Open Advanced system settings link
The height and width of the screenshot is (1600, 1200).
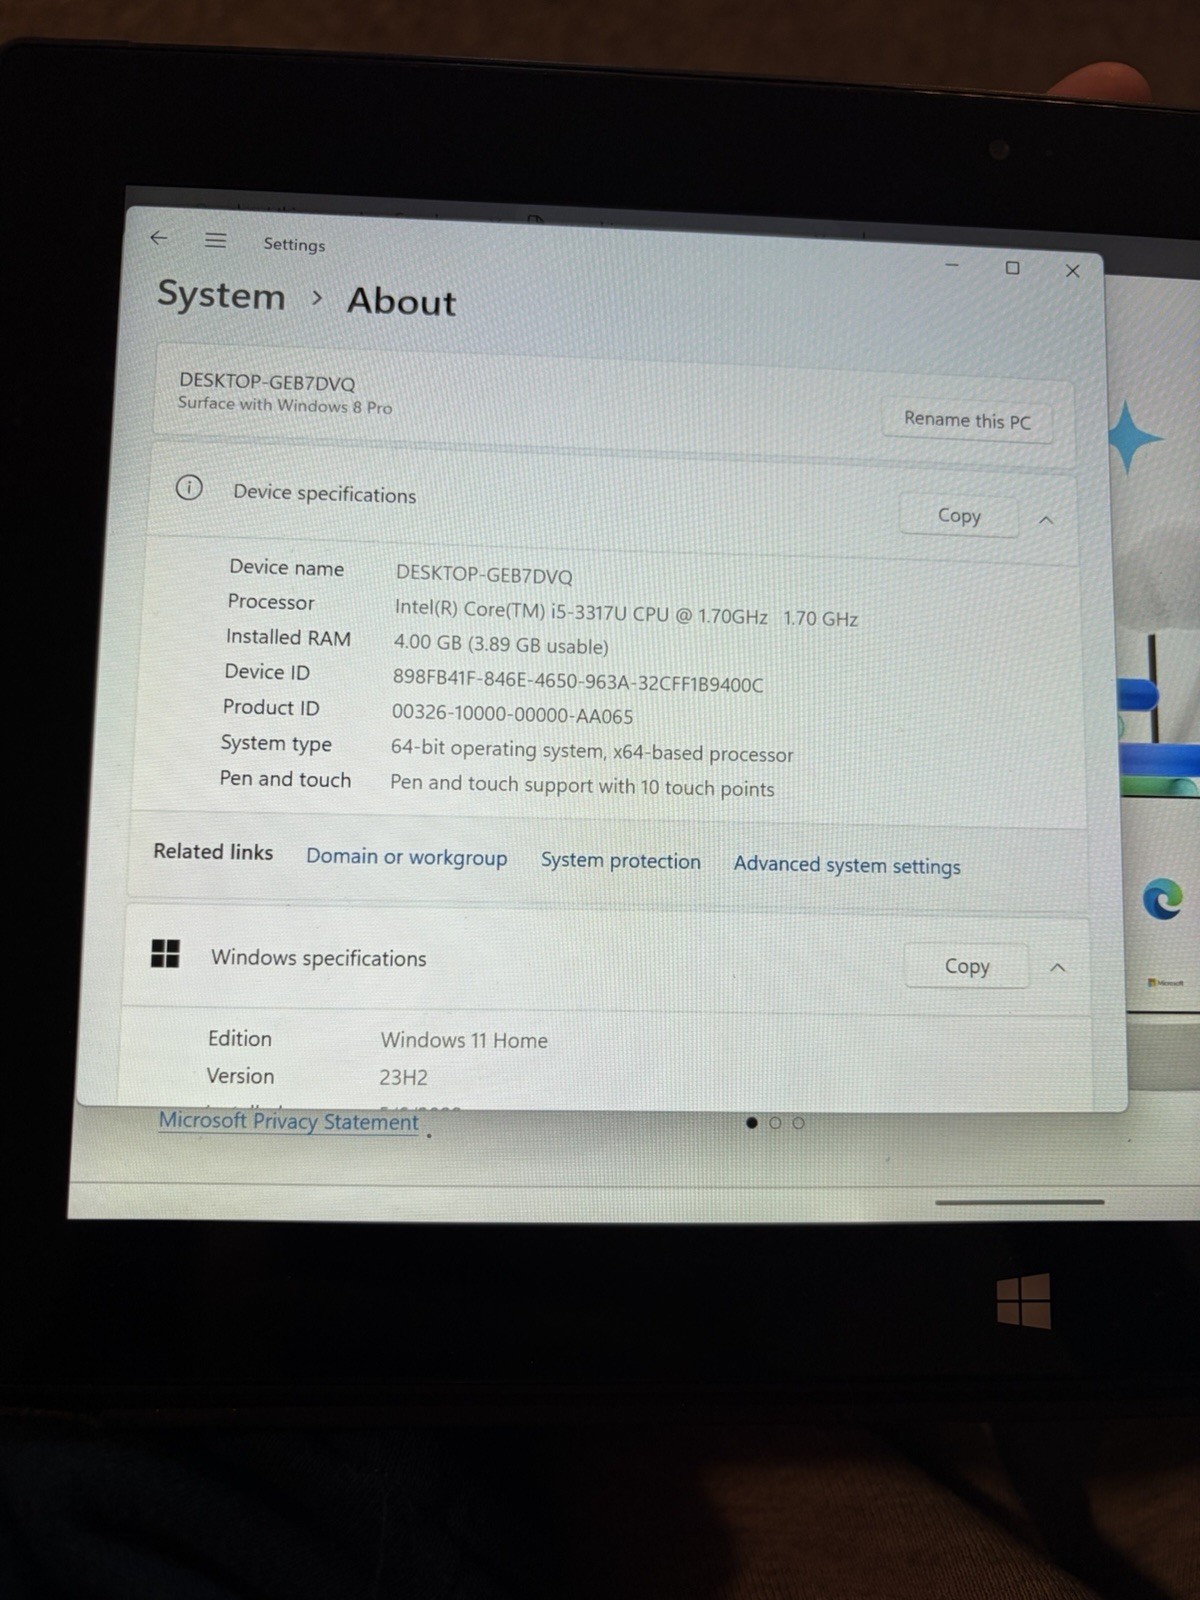[847, 865]
